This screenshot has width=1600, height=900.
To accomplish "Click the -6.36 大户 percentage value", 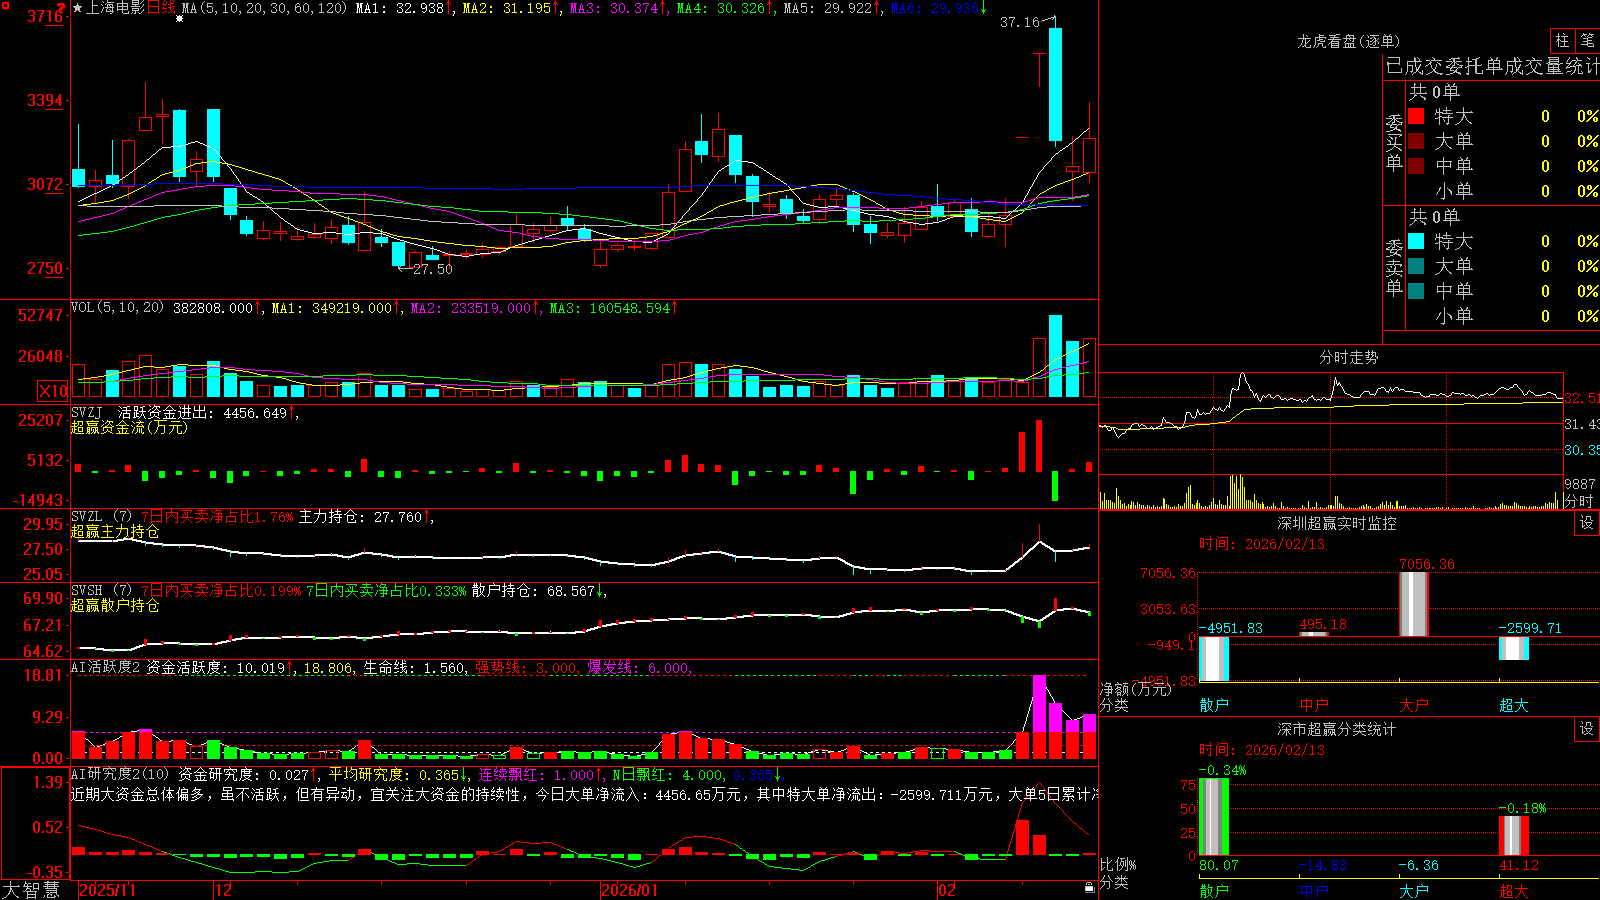I will [x=1418, y=865].
